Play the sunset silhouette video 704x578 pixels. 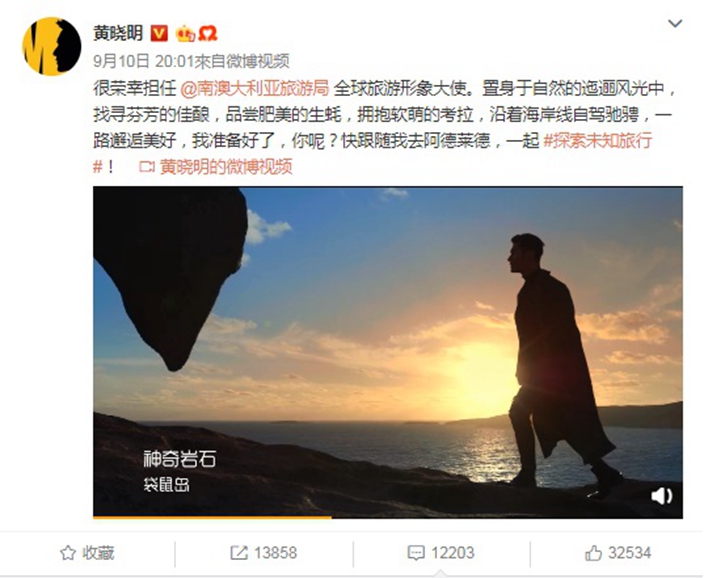coord(388,352)
